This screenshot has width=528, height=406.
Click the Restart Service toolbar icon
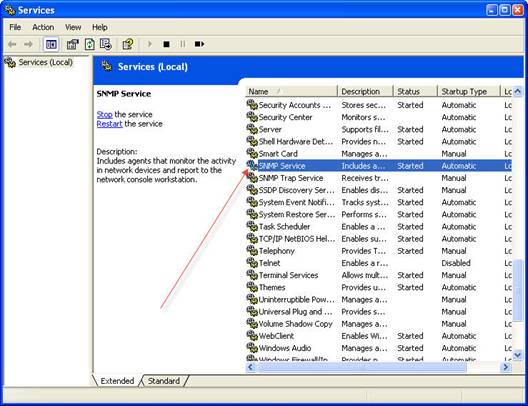[199, 44]
